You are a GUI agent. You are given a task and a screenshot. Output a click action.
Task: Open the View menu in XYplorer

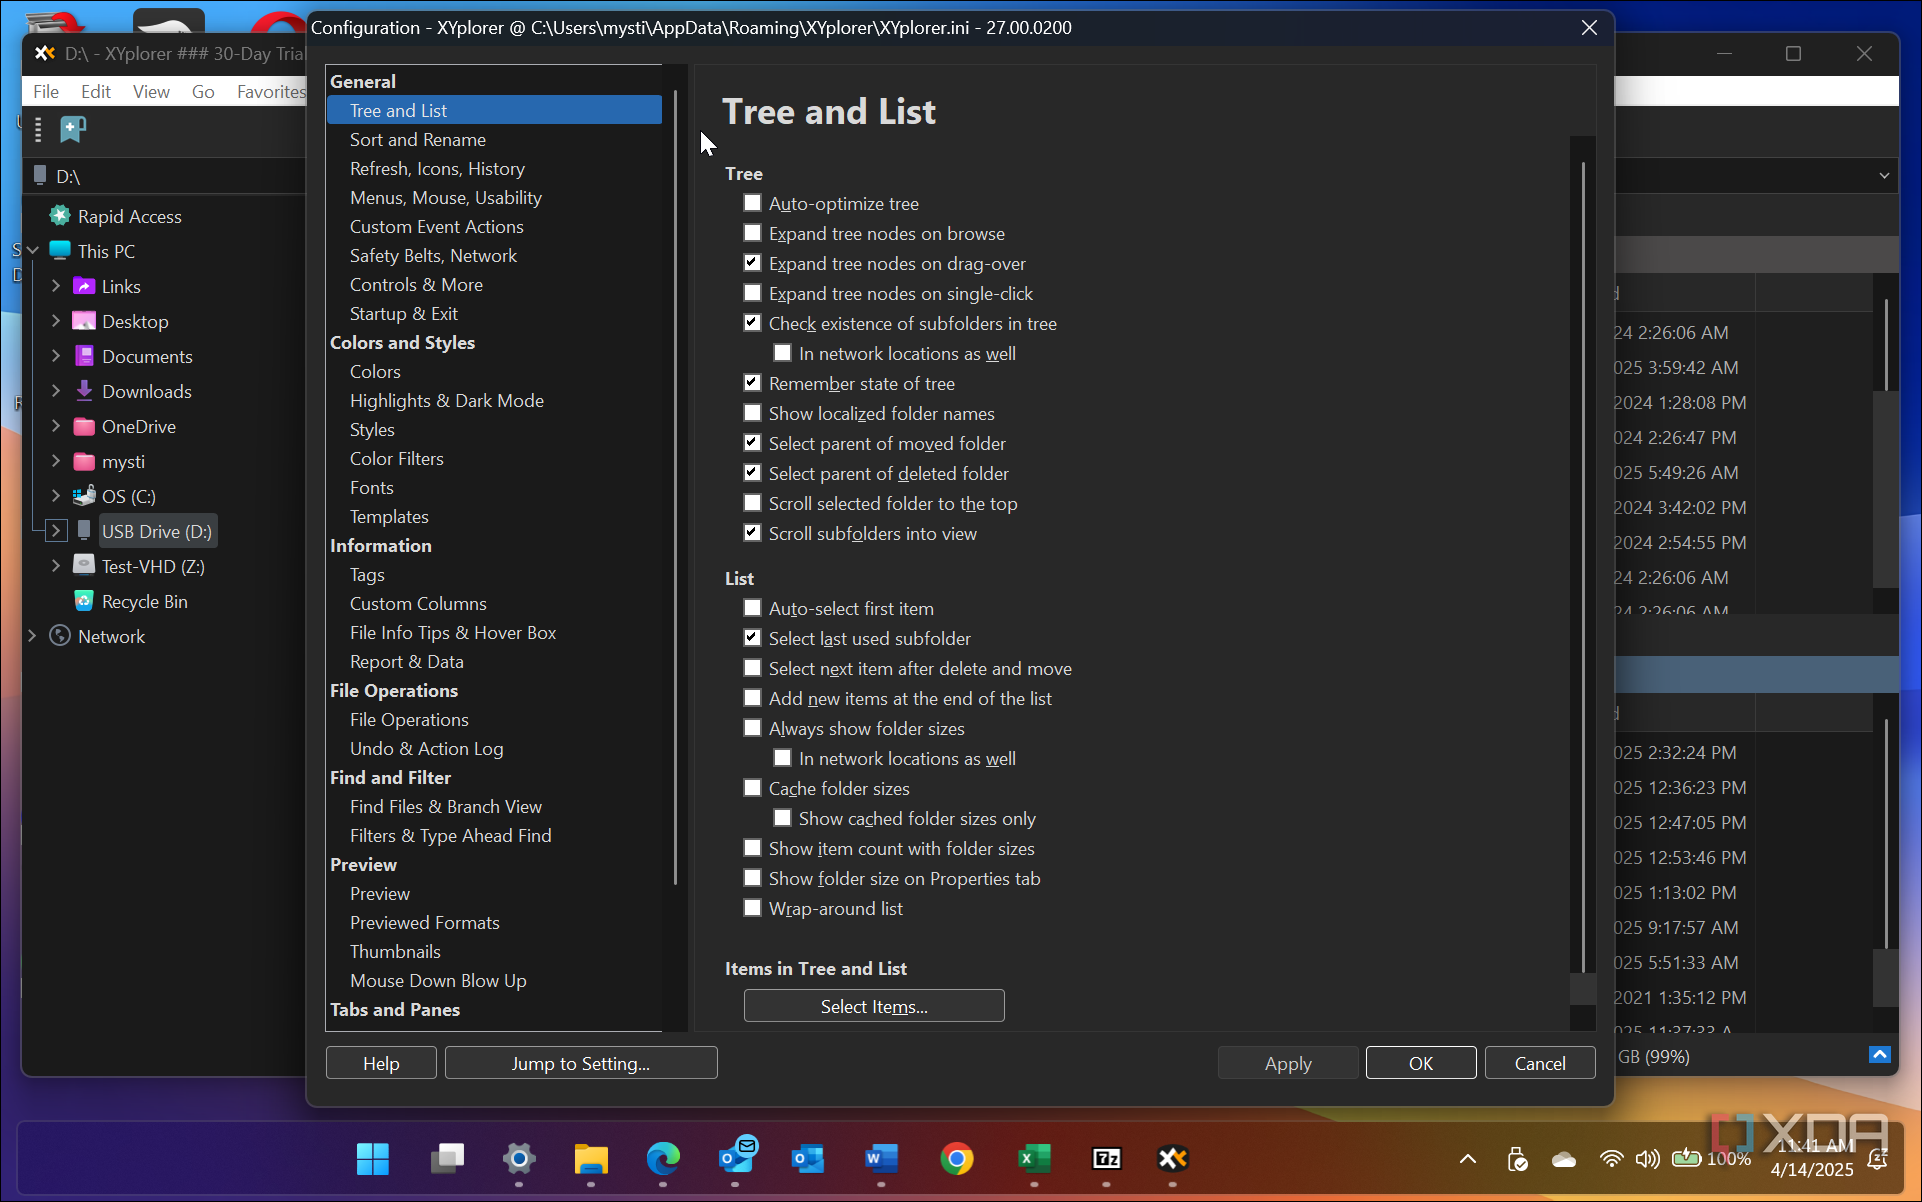coord(151,91)
